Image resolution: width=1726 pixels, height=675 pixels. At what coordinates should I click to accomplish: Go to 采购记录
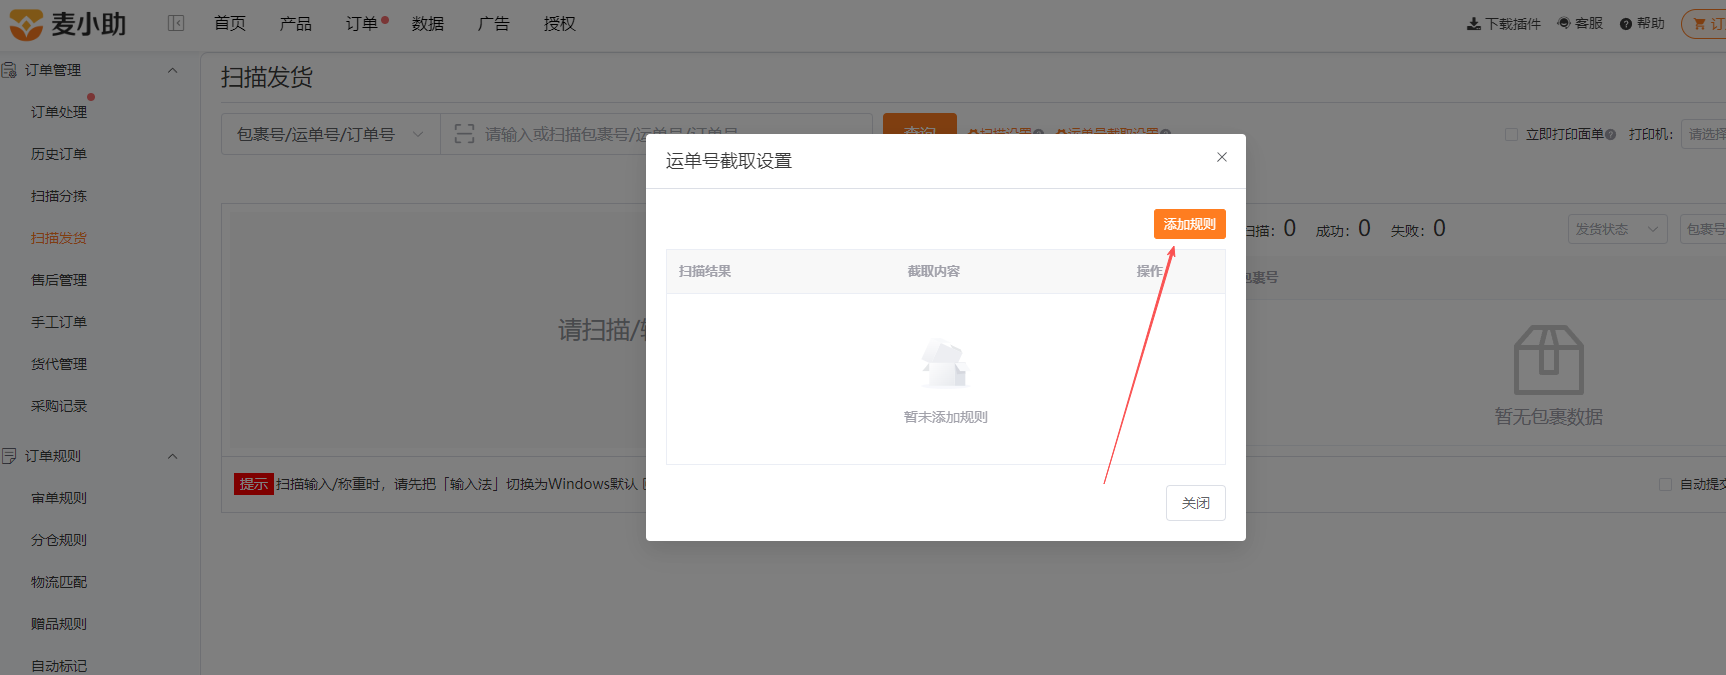click(59, 406)
